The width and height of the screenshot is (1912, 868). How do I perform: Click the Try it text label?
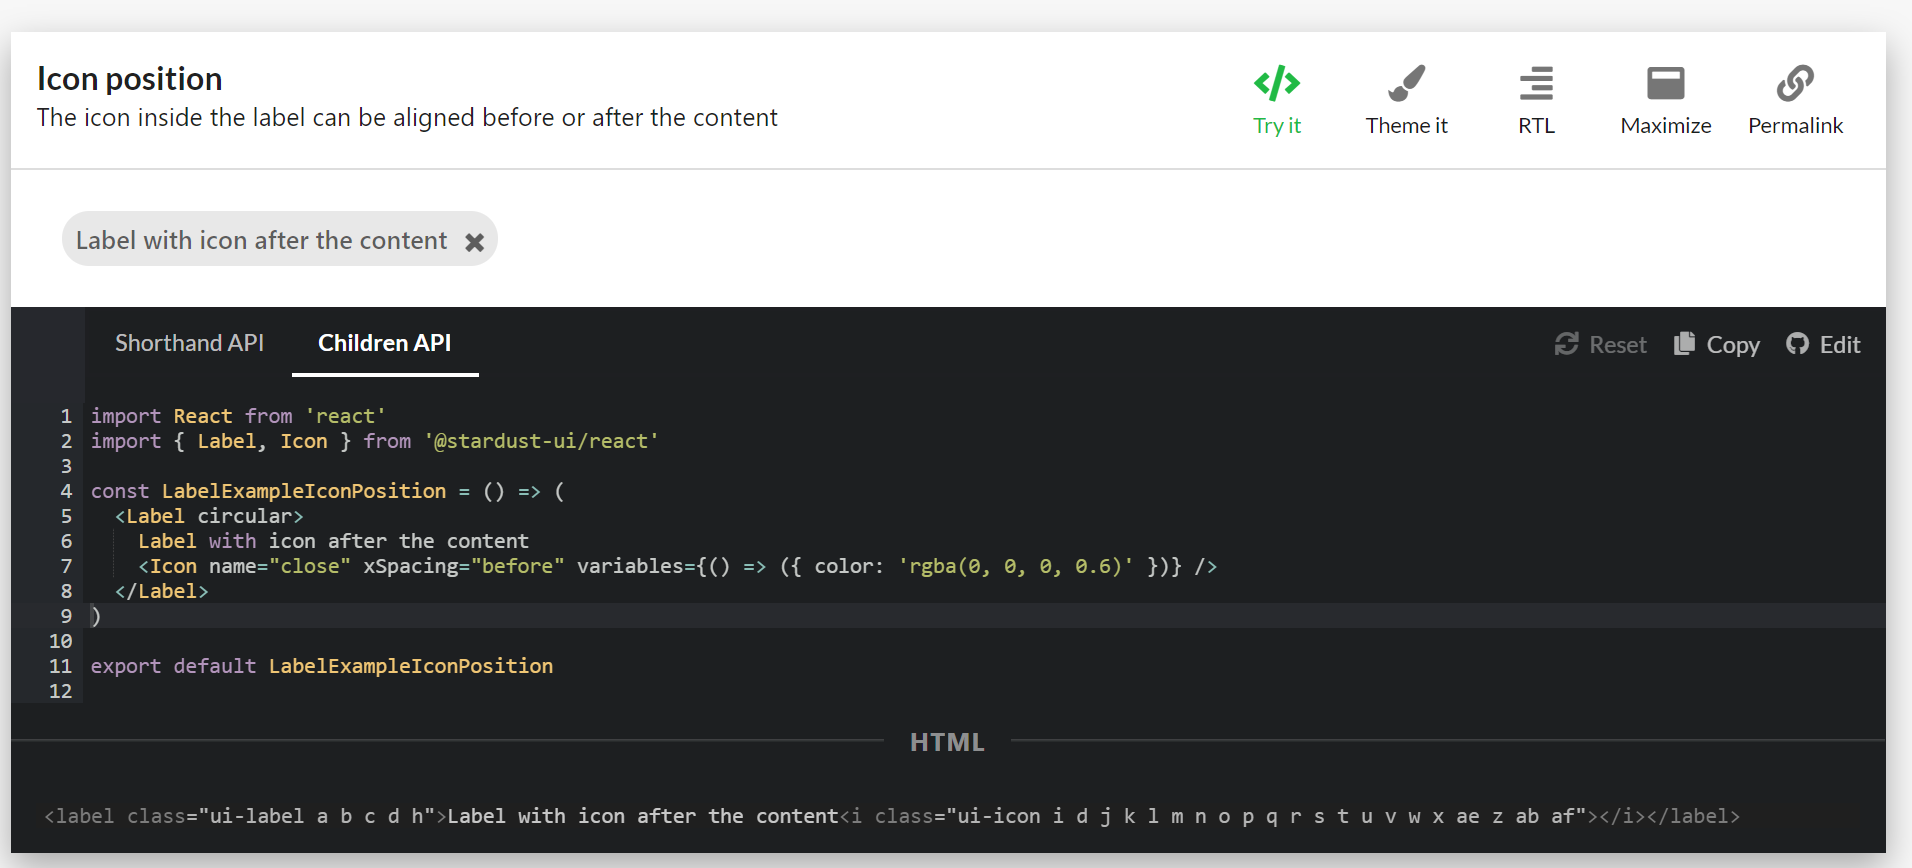point(1277,126)
